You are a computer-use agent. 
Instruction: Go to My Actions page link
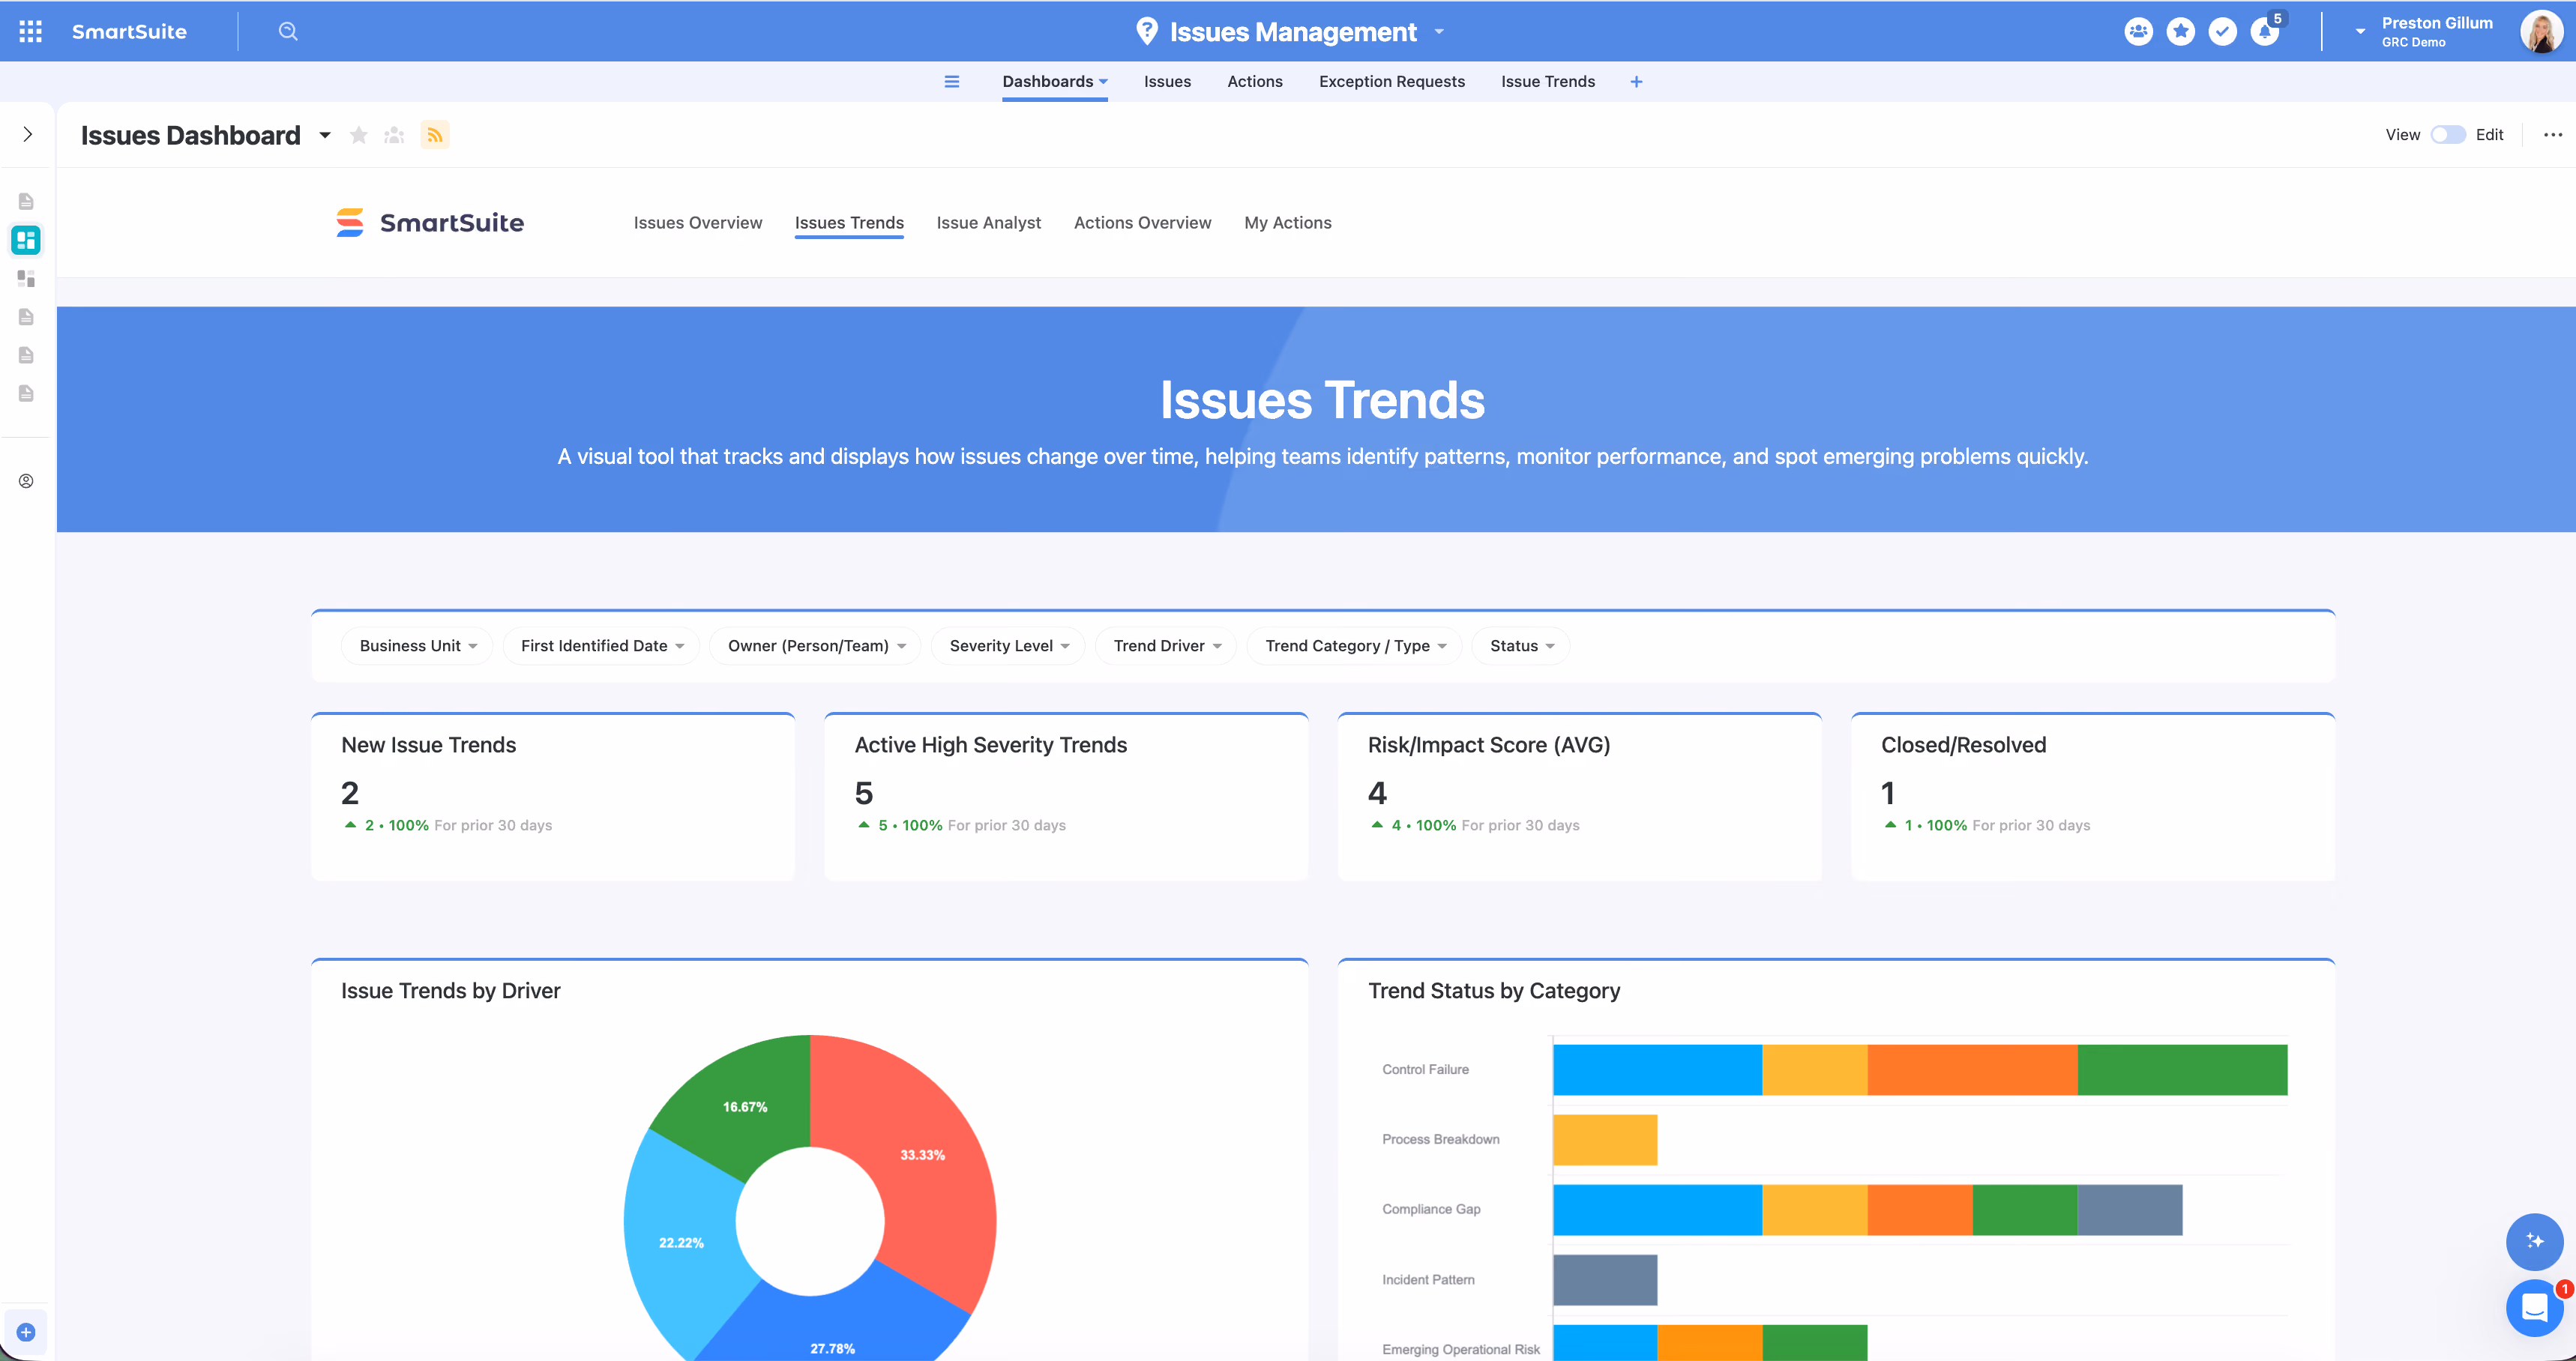(1287, 222)
